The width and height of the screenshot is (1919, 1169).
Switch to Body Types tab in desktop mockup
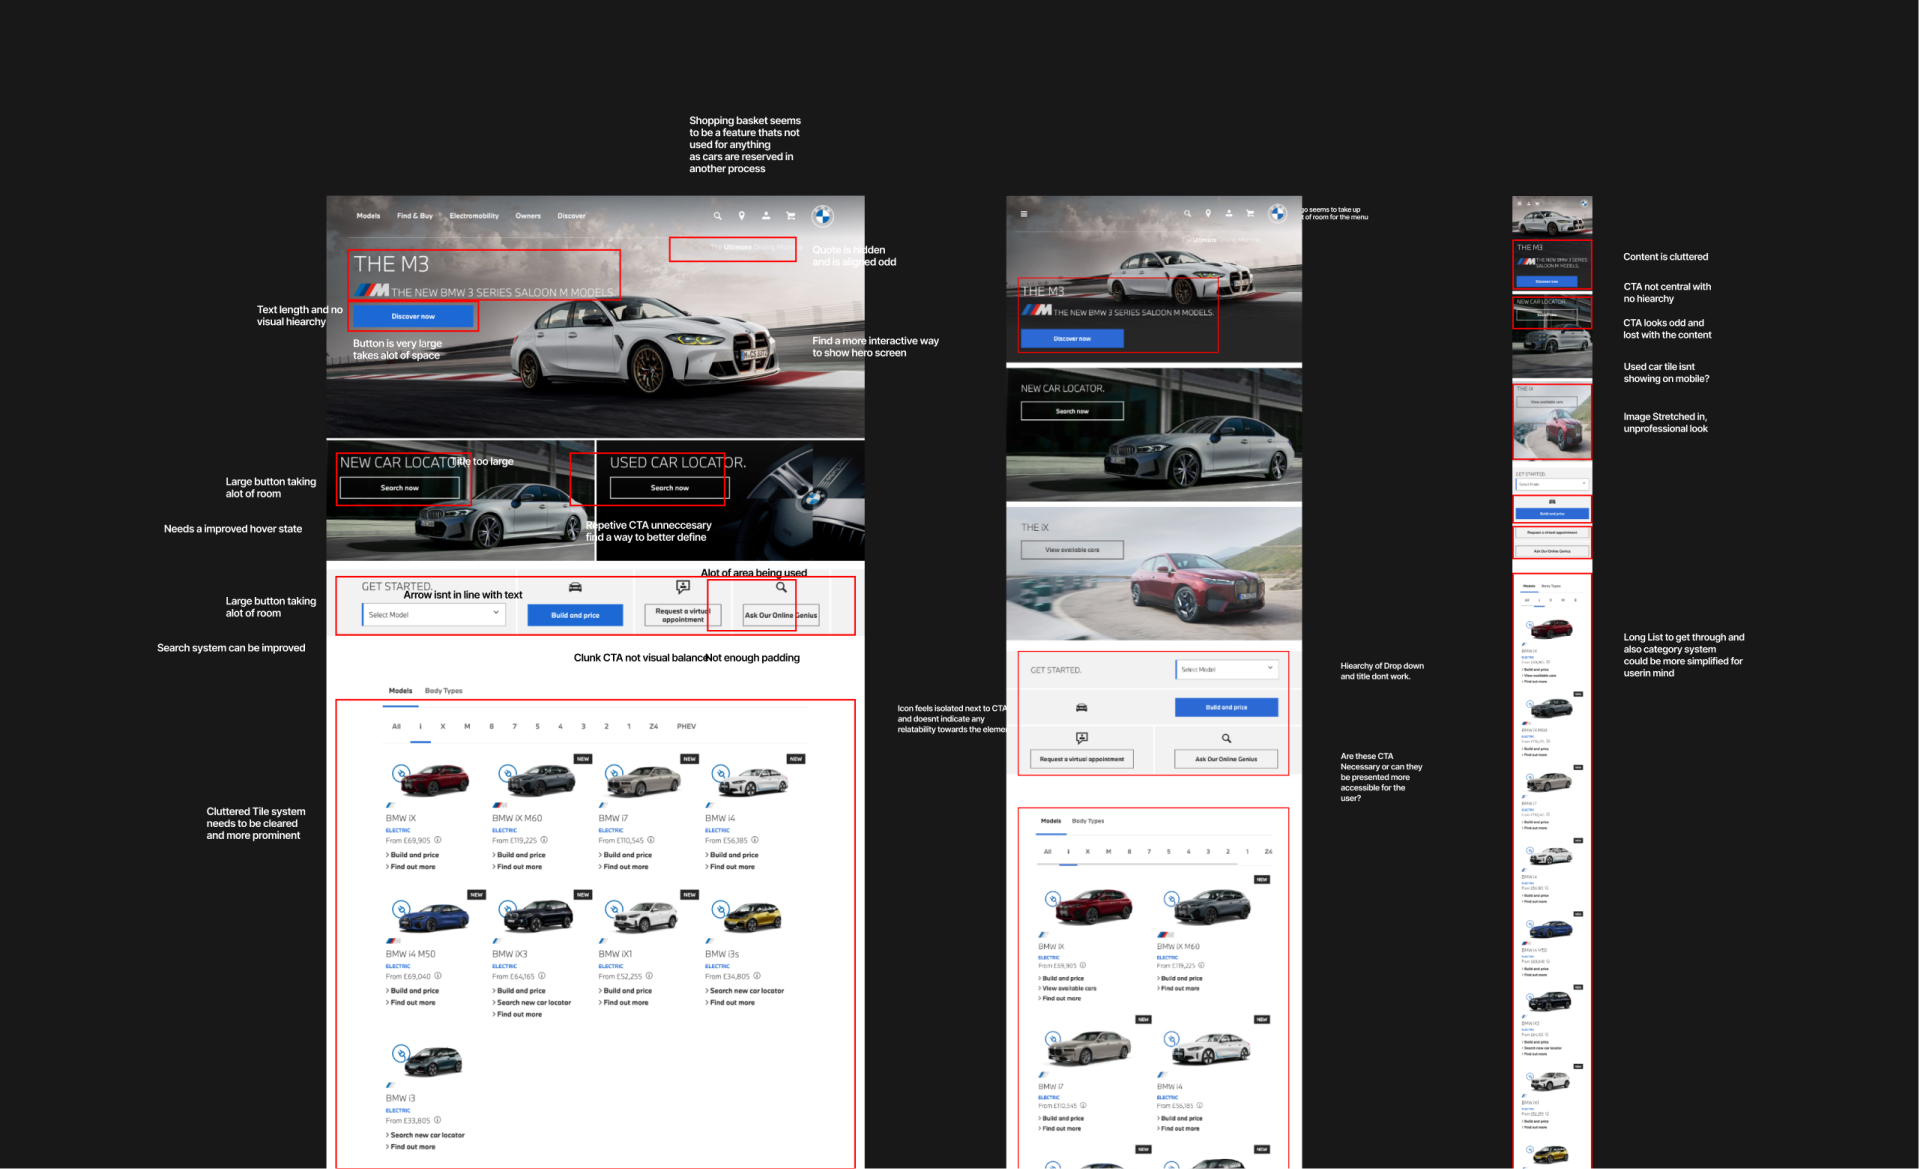(x=444, y=691)
